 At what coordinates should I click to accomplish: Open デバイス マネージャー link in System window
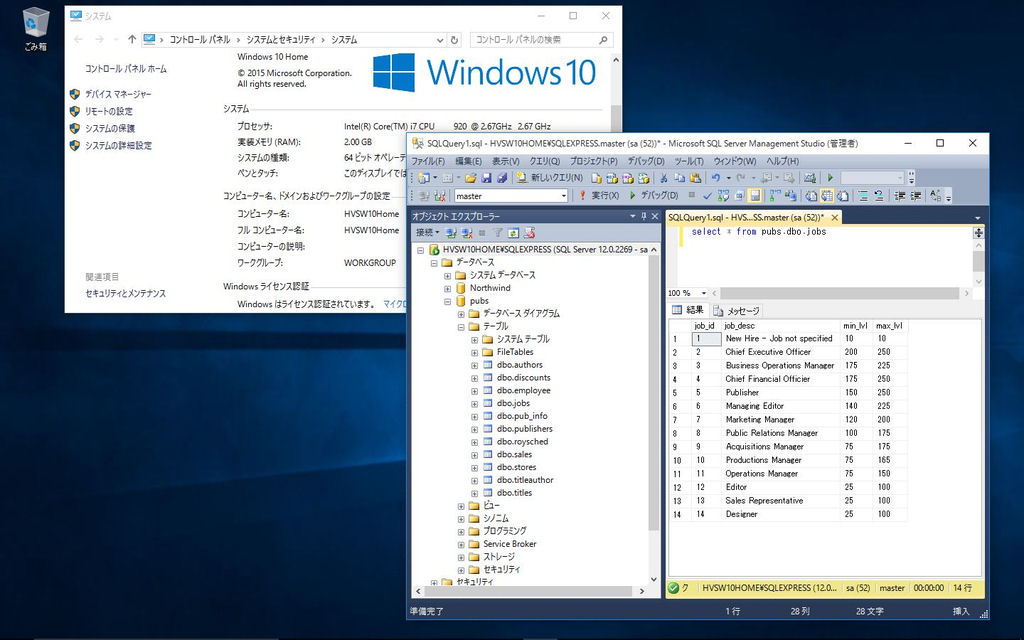tap(118, 94)
